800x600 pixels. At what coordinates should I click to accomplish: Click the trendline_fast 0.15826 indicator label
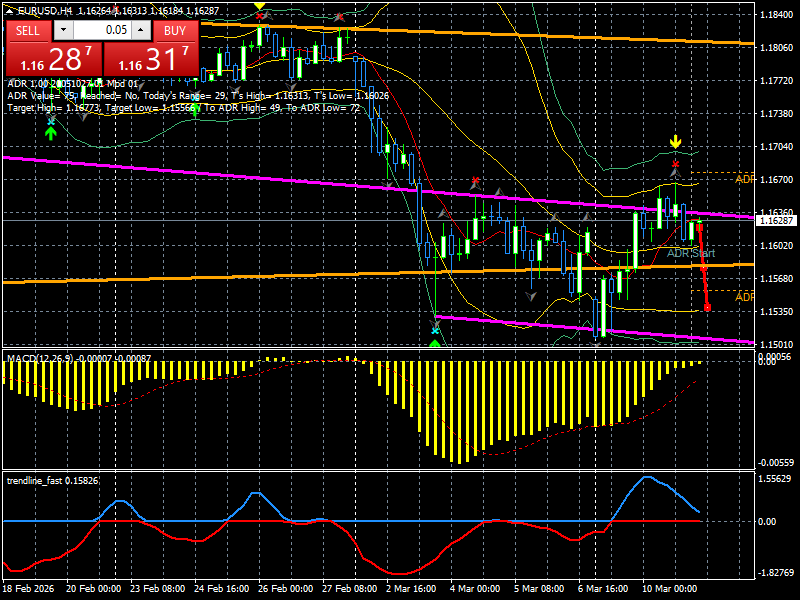[x=53, y=481]
